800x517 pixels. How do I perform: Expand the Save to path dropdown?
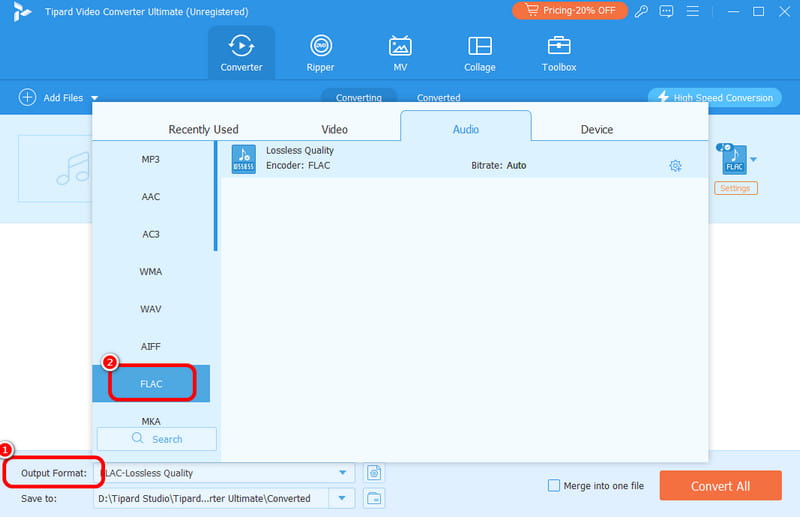pyautogui.click(x=342, y=498)
